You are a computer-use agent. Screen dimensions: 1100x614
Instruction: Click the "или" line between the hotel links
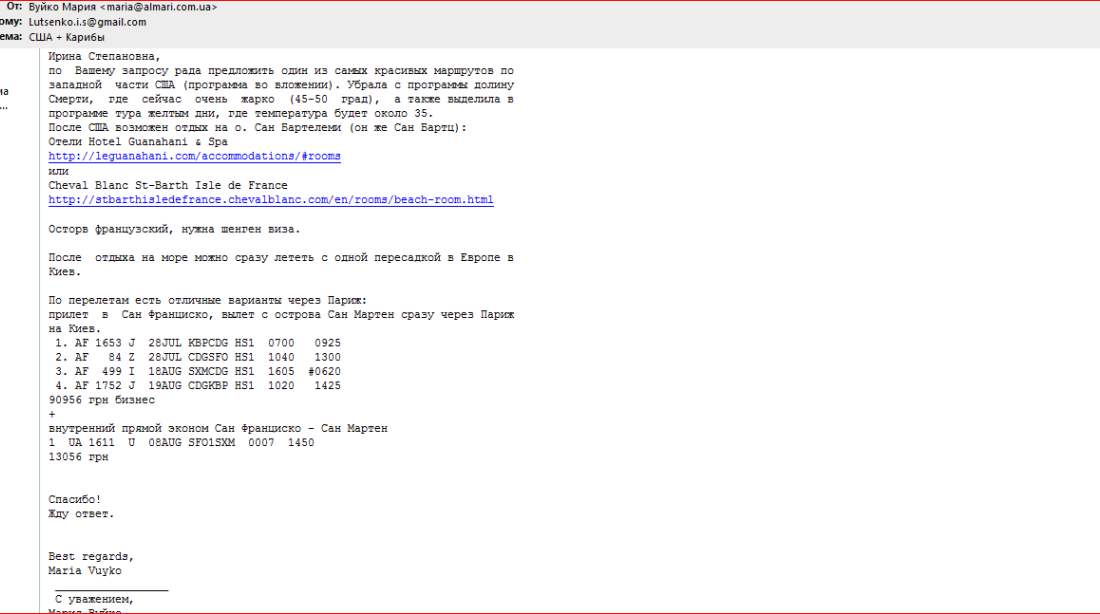point(58,171)
